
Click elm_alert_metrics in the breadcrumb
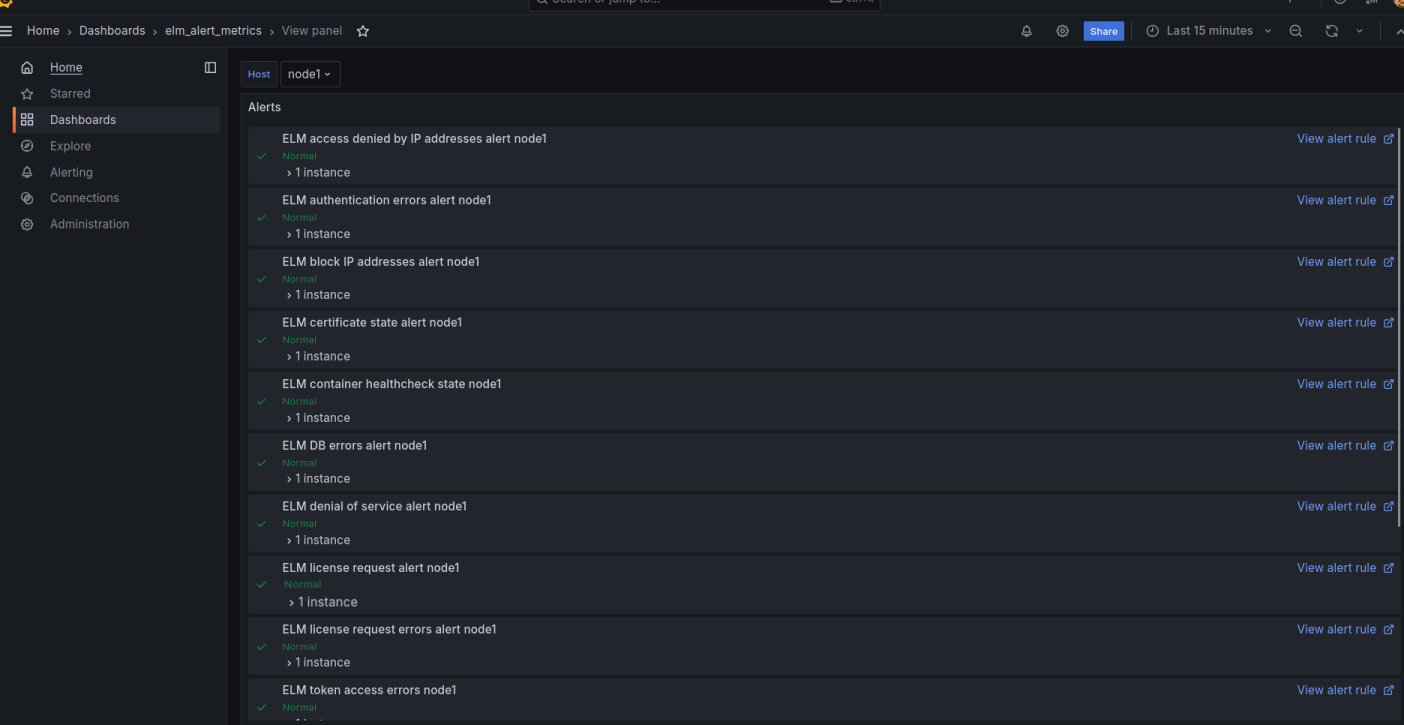[213, 31]
